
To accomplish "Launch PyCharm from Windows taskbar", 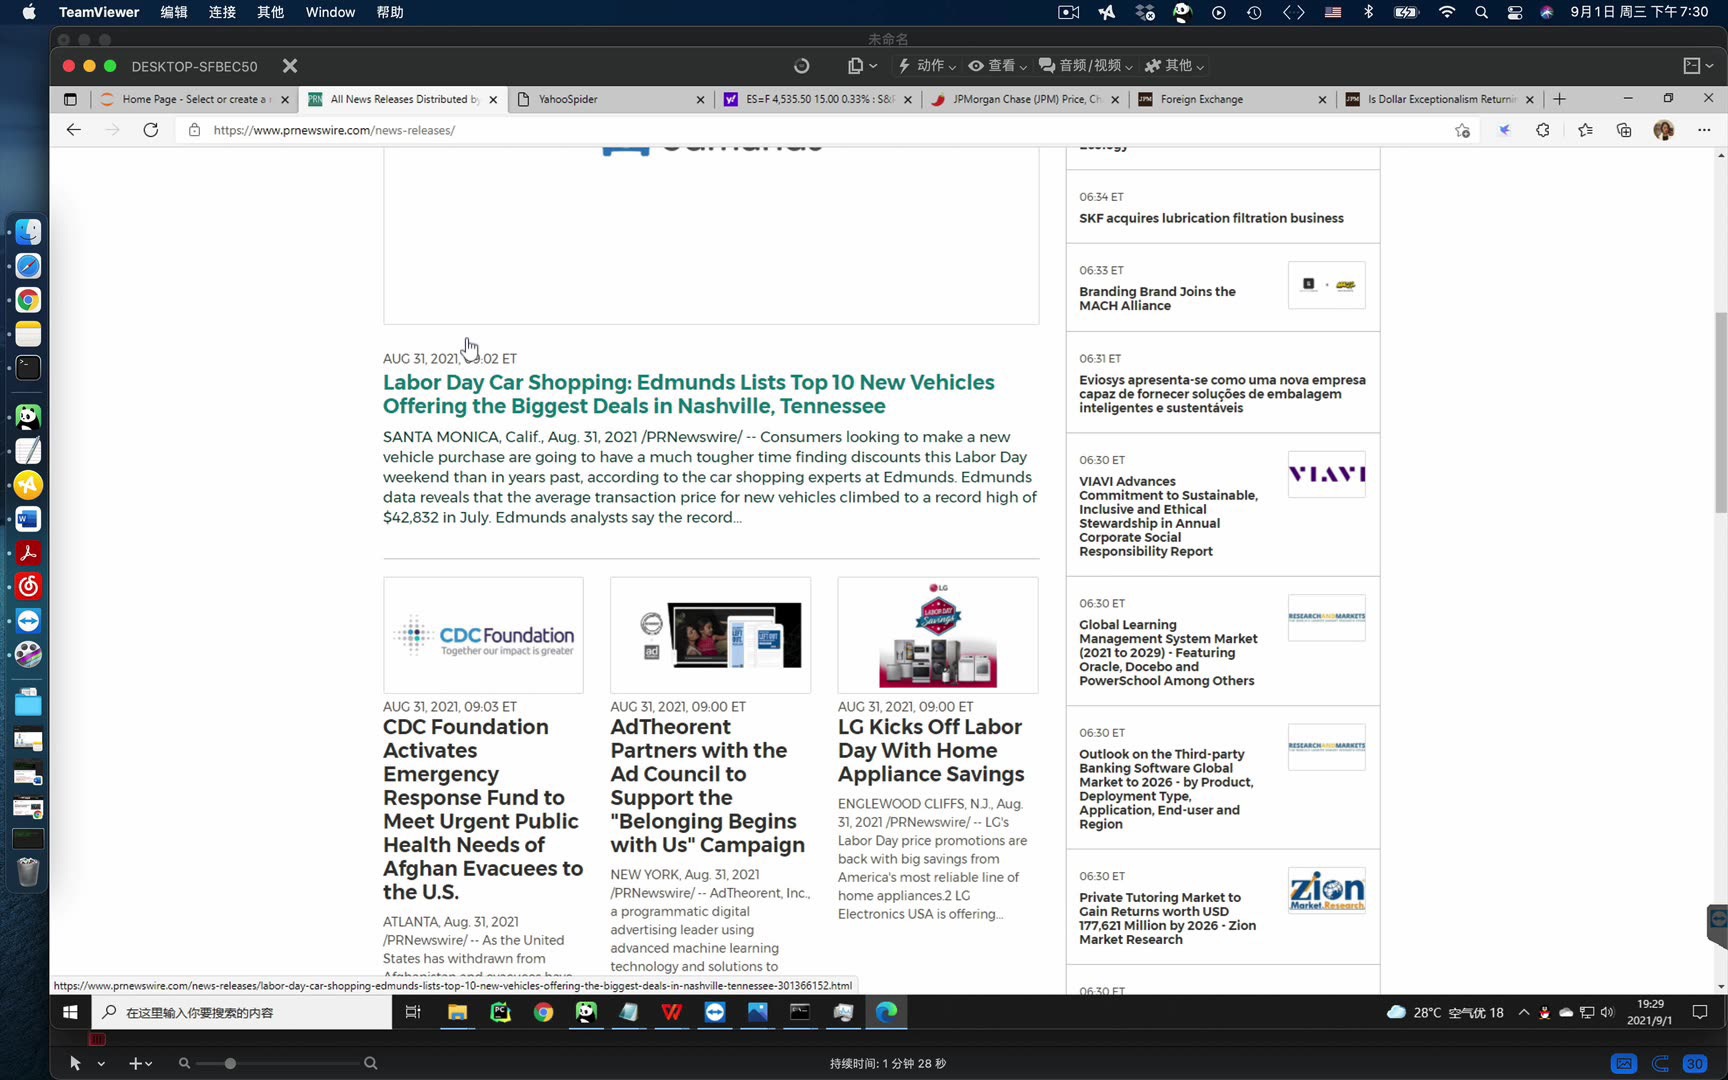I will point(500,1012).
